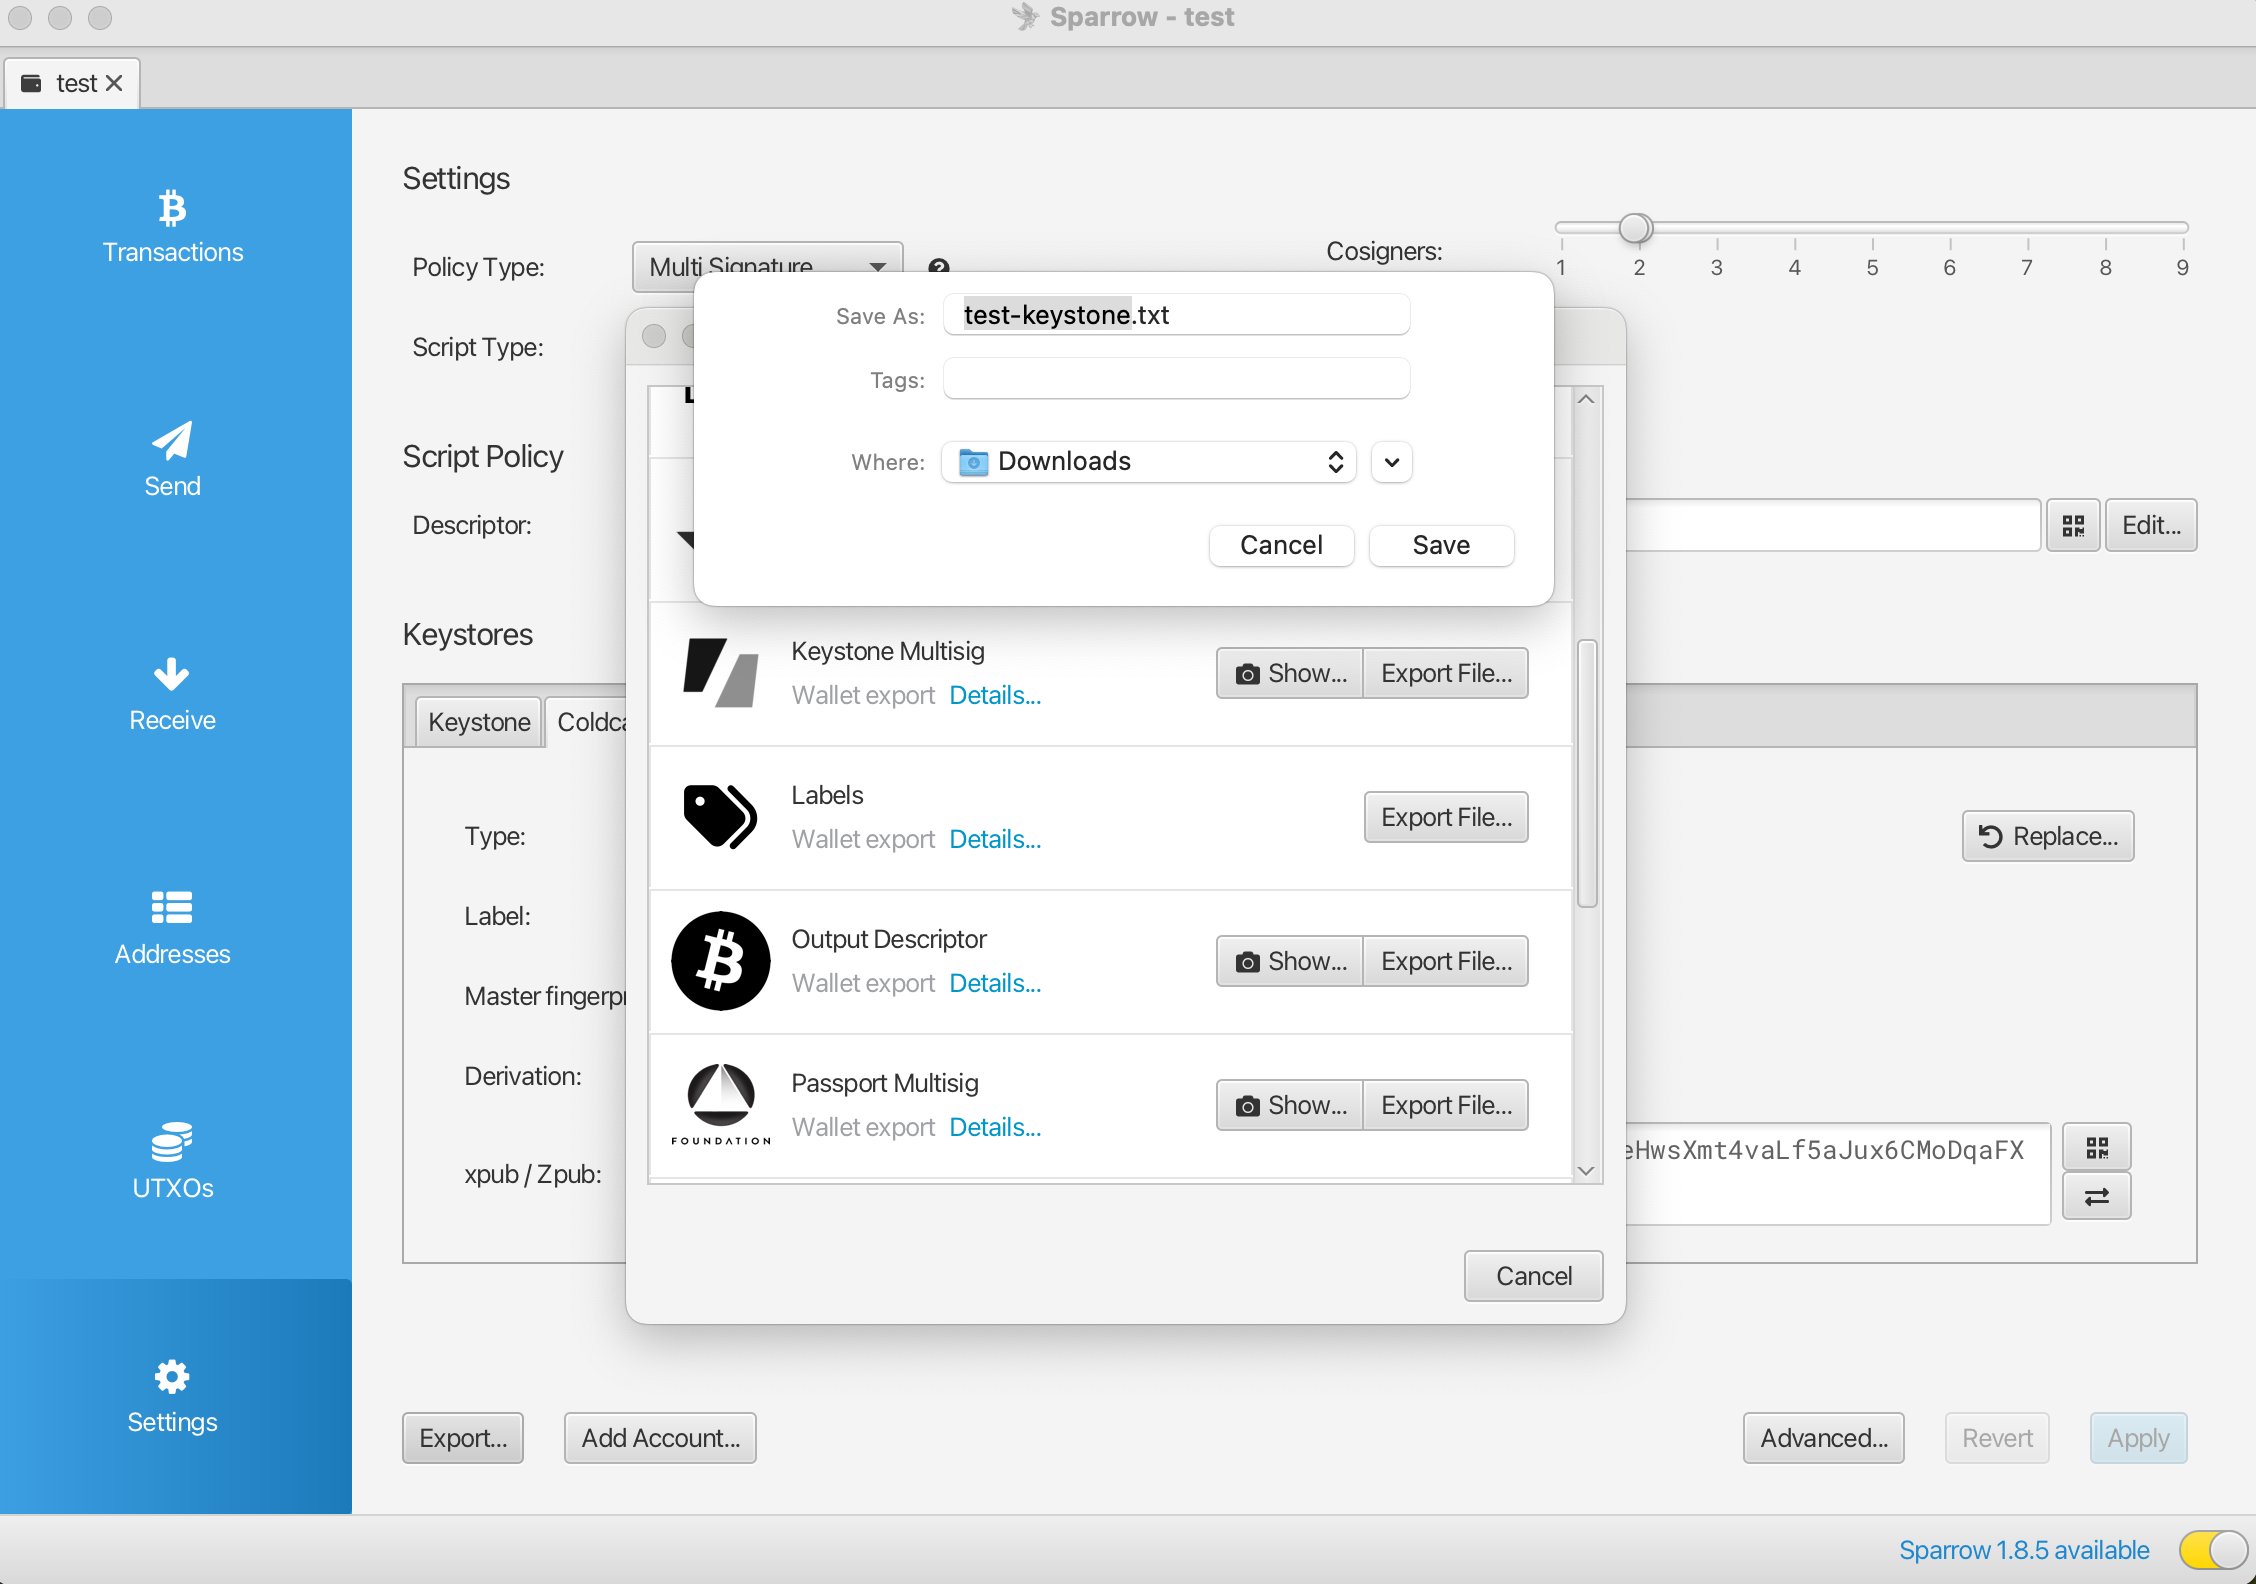Show descriptor QR code icon beside Edit
Image resolution: width=2256 pixels, height=1584 pixels.
[x=2073, y=526]
